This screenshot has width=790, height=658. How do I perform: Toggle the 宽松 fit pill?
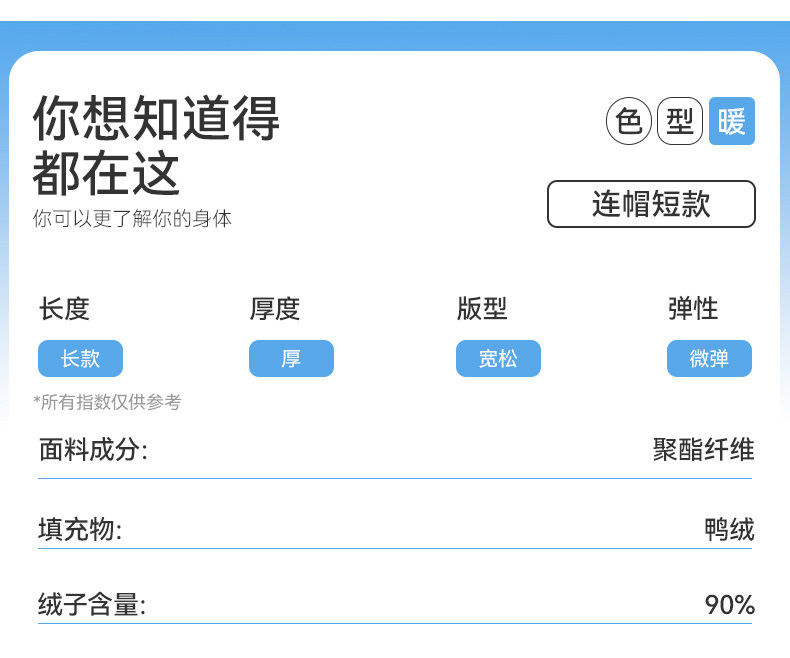[x=498, y=359]
